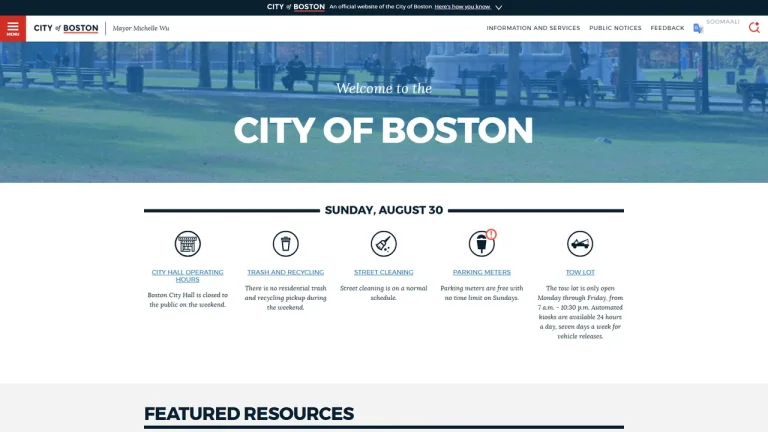Image resolution: width=768 pixels, height=432 pixels.
Task: Open the red hamburger Menu button
Action: [x=13, y=28]
